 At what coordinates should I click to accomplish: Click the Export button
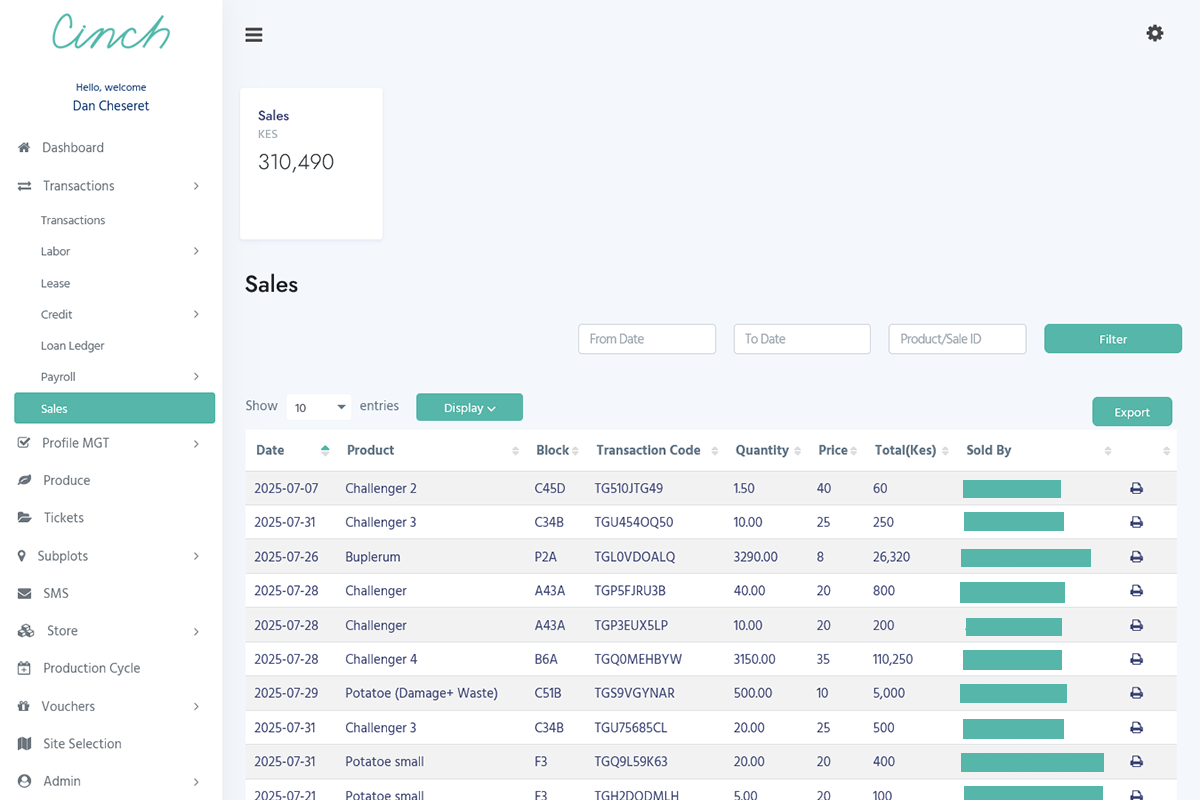click(1132, 411)
